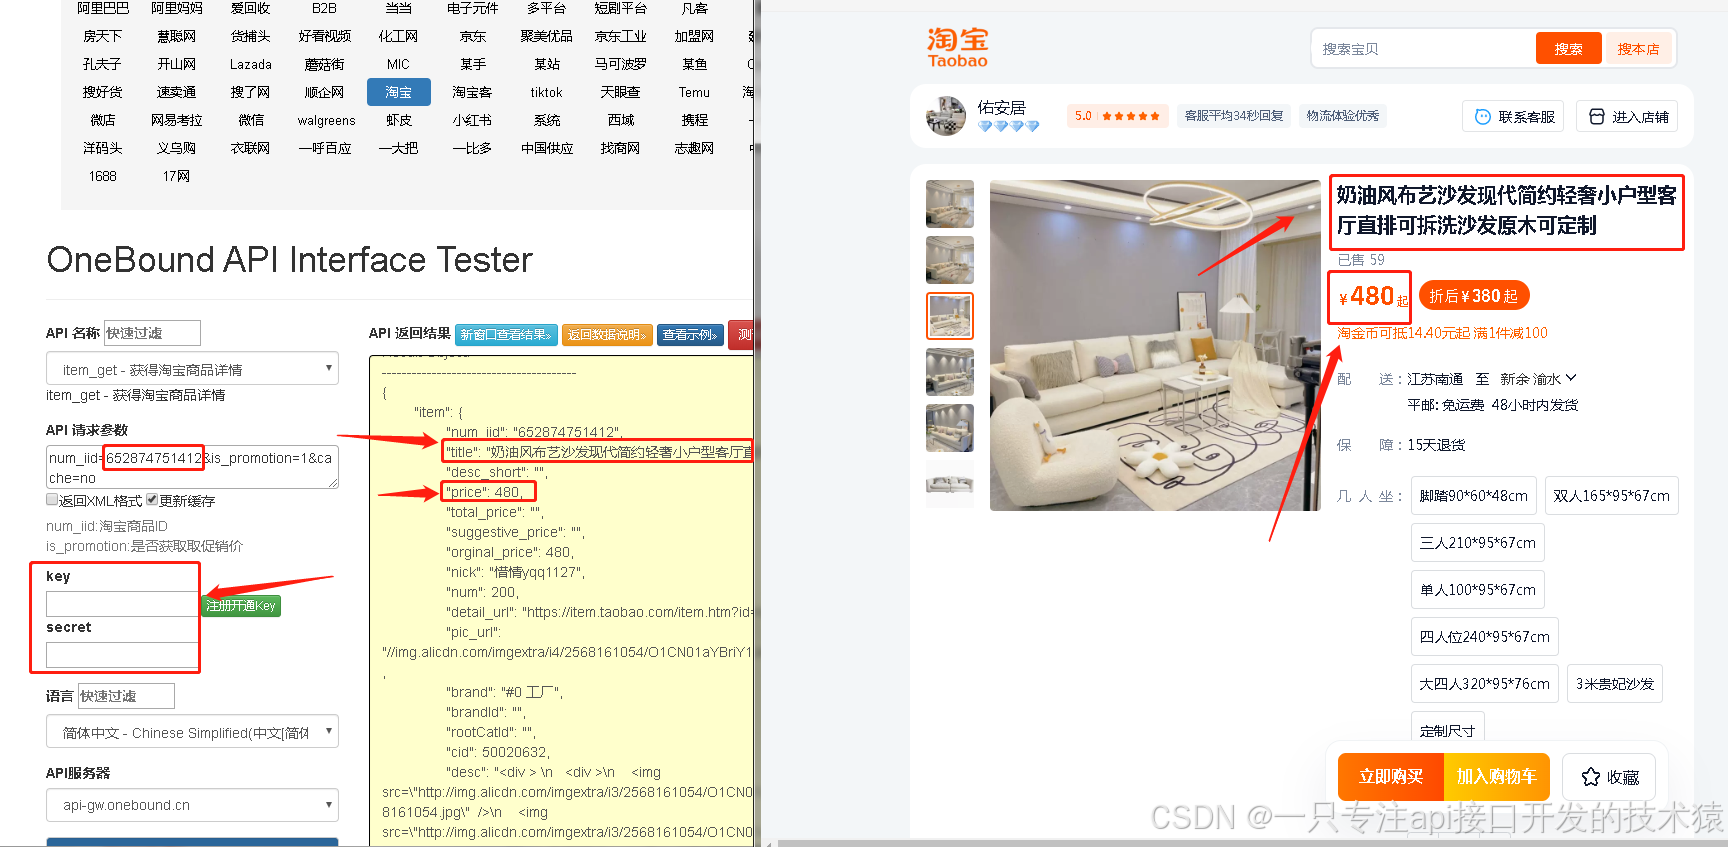Choose the 四人位240*95*67cm option
Image resolution: width=1728 pixels, height=847 pixels.
point(1484,636)
